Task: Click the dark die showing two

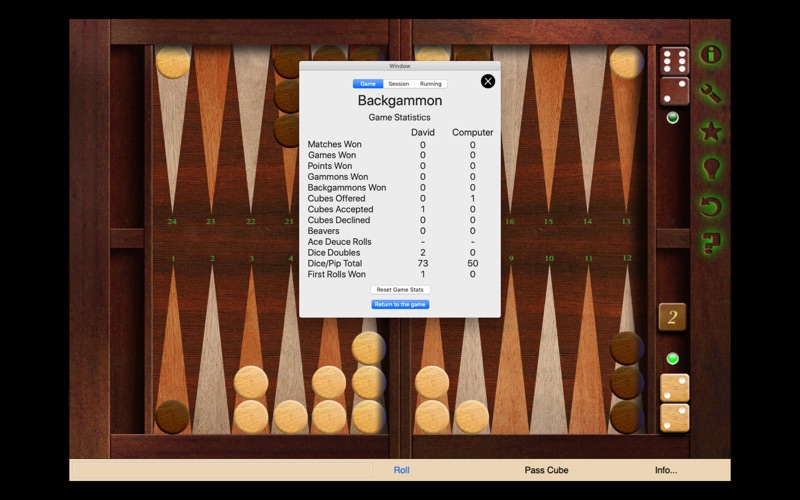Action: click(x=674, y=91)
